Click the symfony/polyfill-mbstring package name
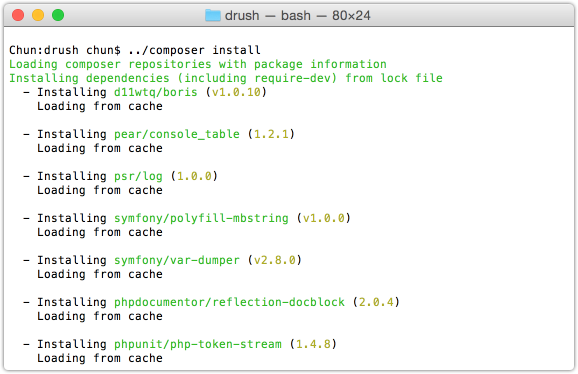578x374 pixels. click(201, 219)
